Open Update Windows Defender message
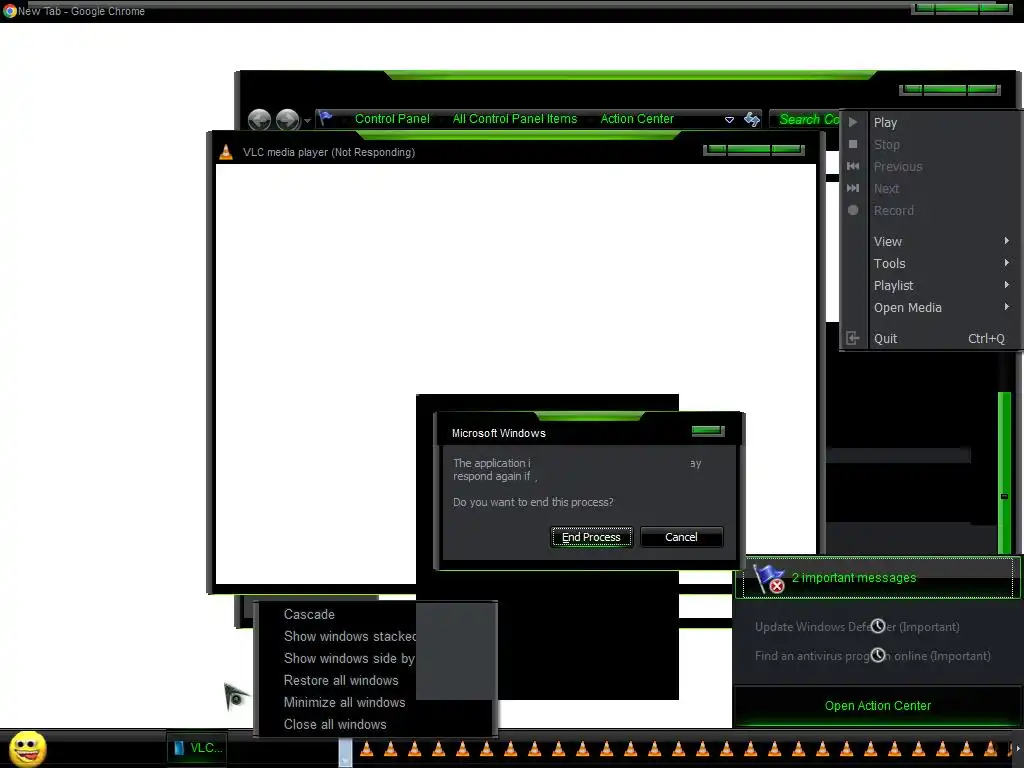 (x=857, y=627)
